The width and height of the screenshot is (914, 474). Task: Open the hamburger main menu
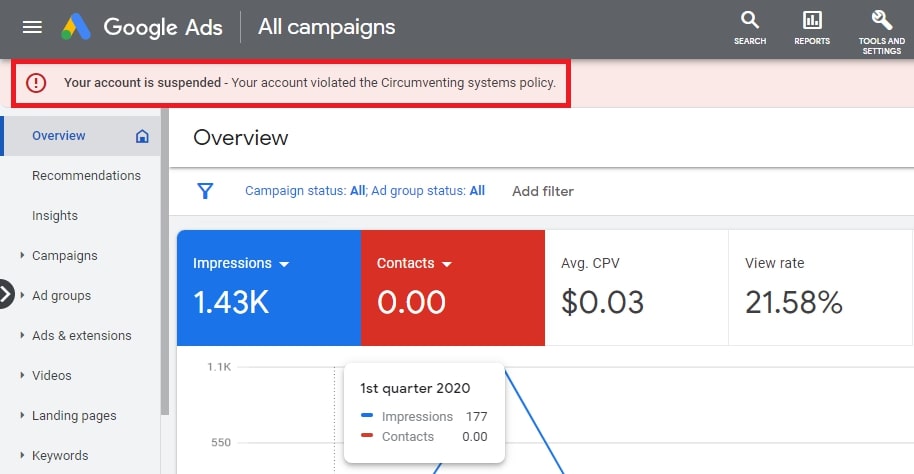32,27
